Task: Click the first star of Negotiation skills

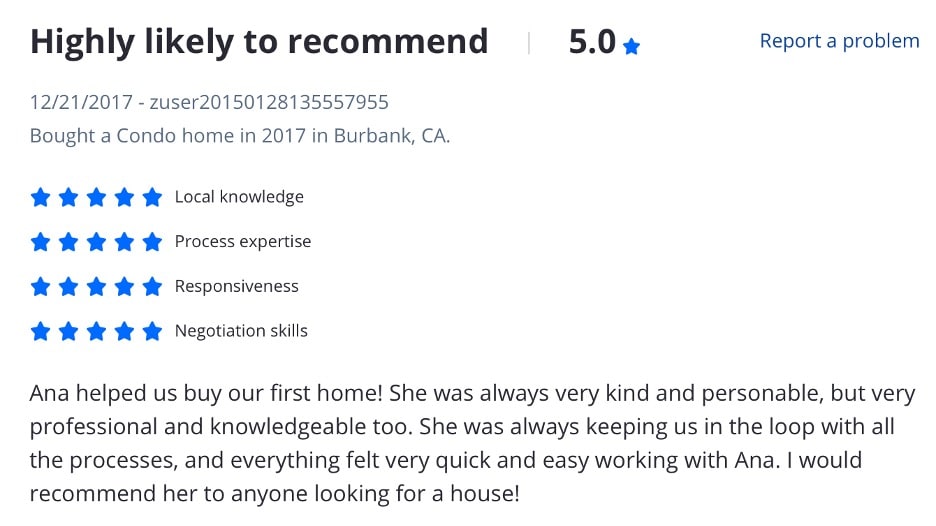Action: click(41, 331)
